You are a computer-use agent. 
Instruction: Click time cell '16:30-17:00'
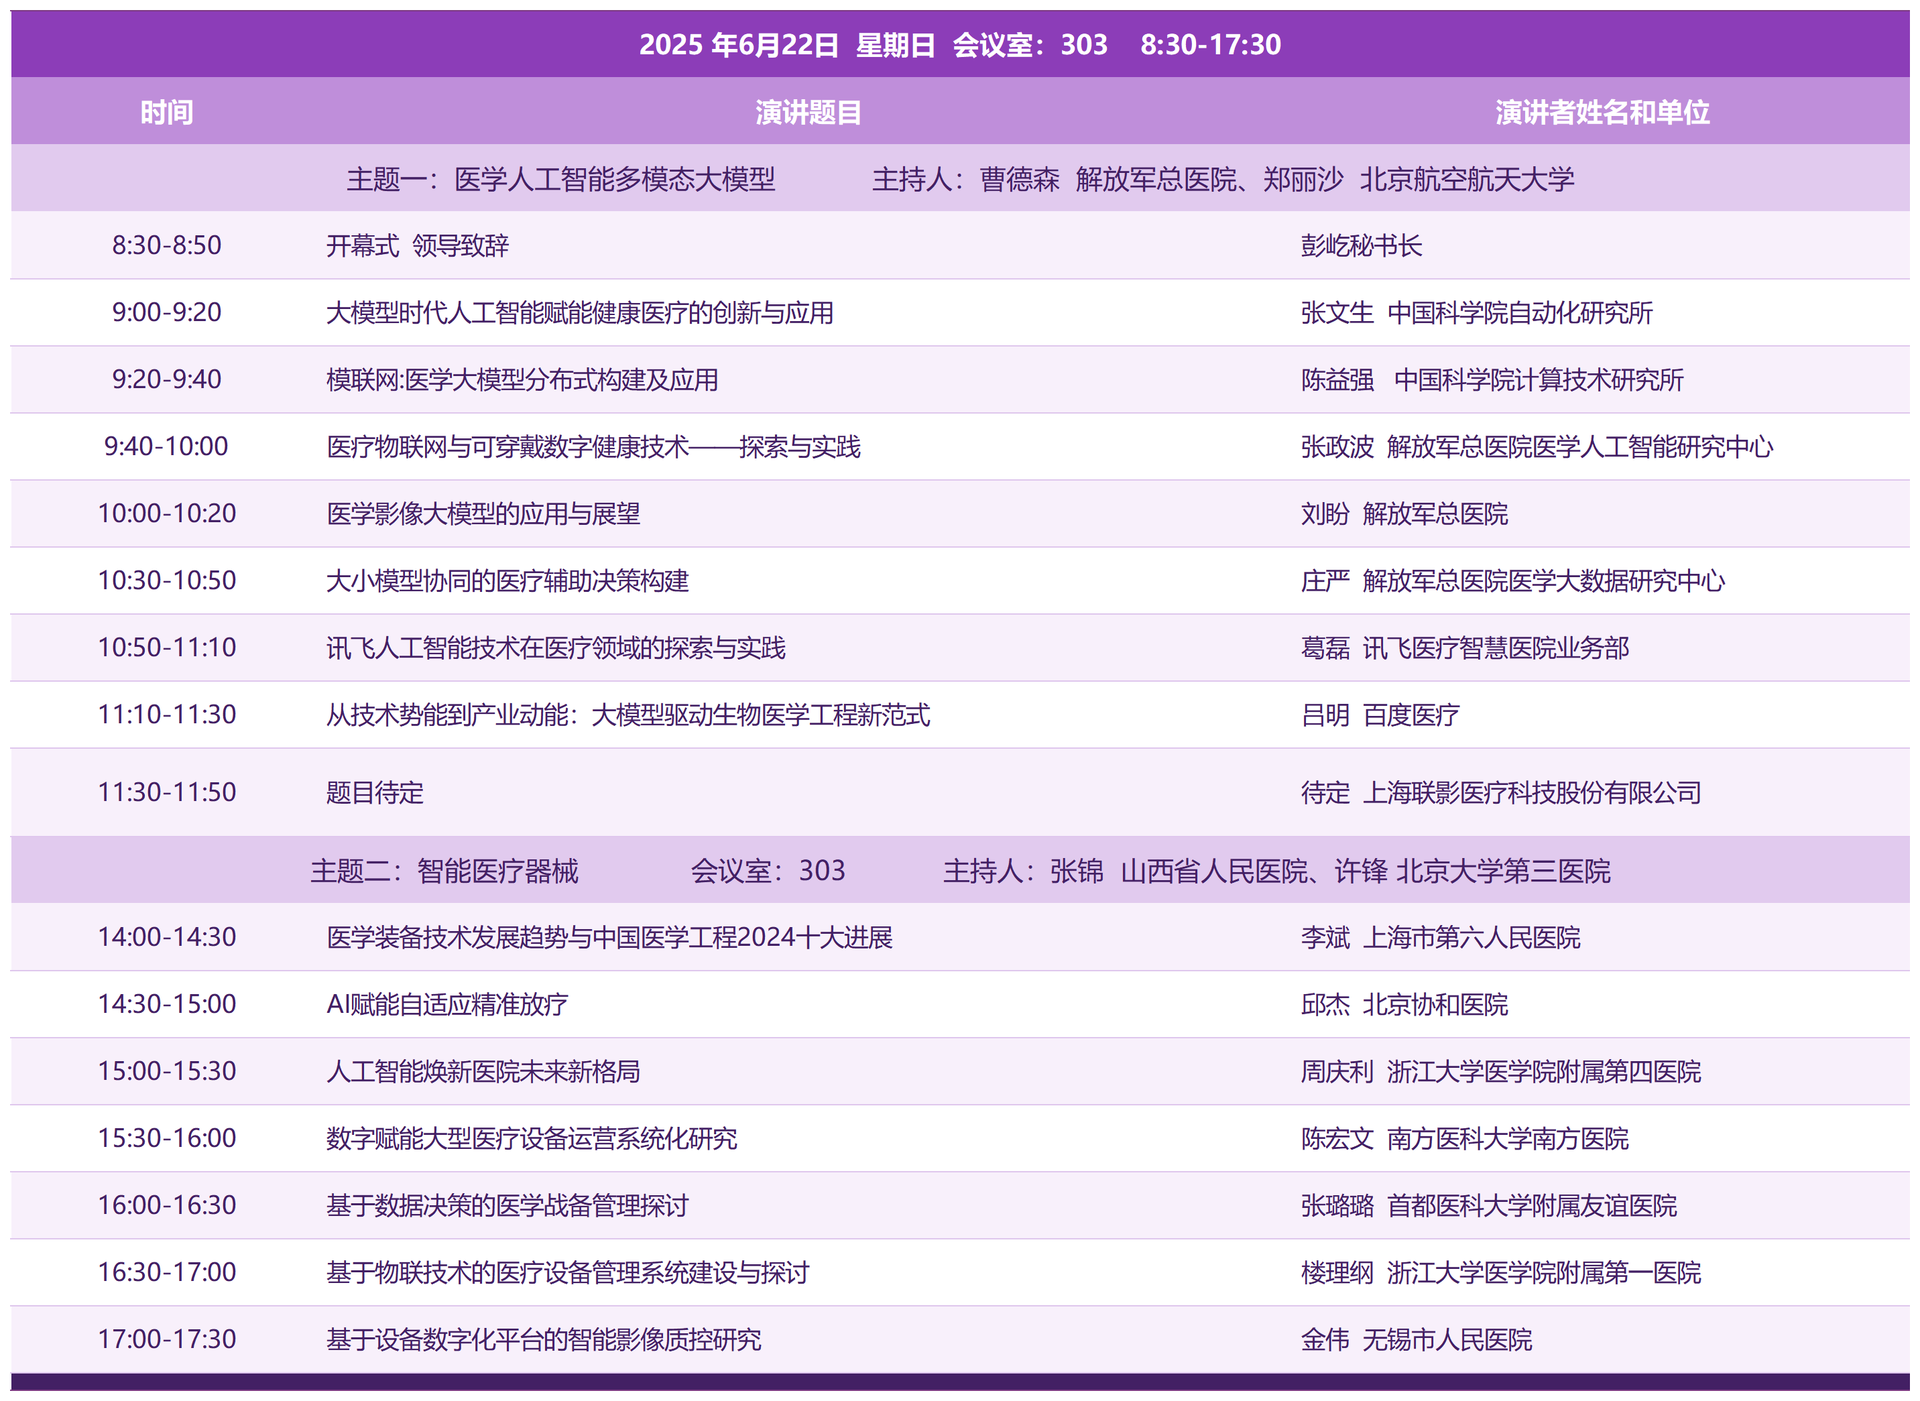[x=166, y=1272]
